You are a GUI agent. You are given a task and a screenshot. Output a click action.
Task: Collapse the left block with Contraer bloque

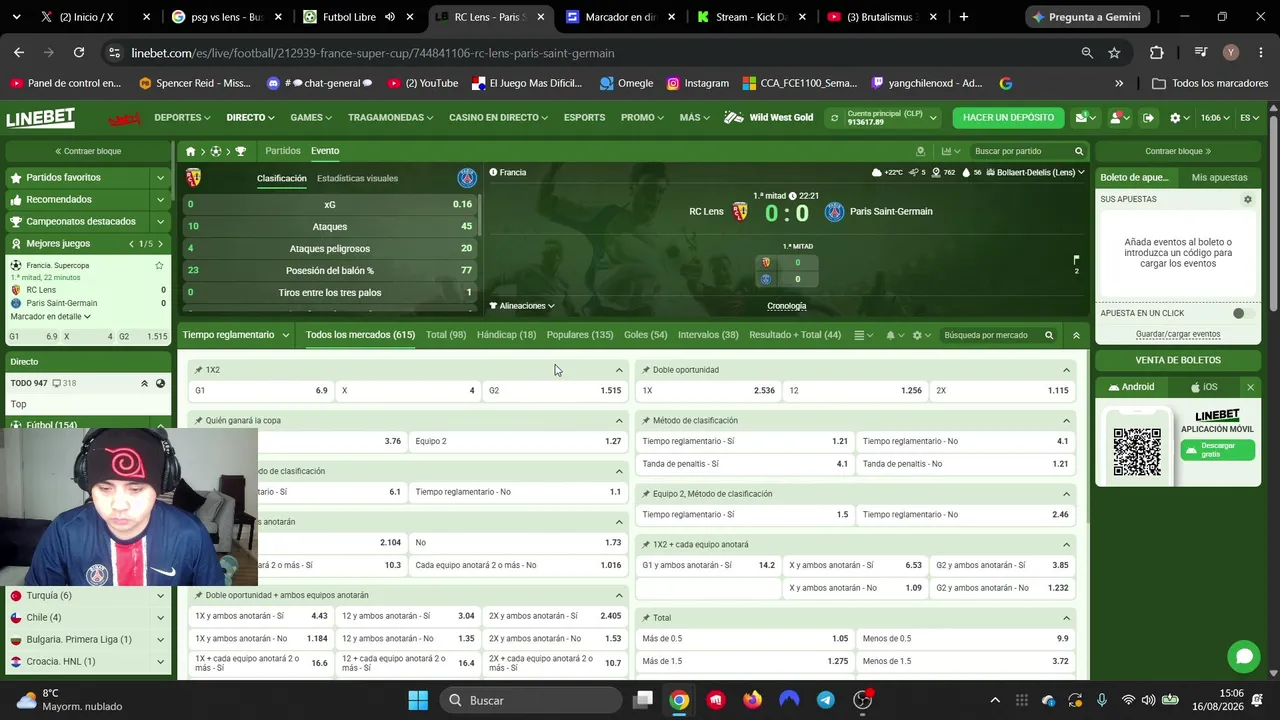coord(88,151)
